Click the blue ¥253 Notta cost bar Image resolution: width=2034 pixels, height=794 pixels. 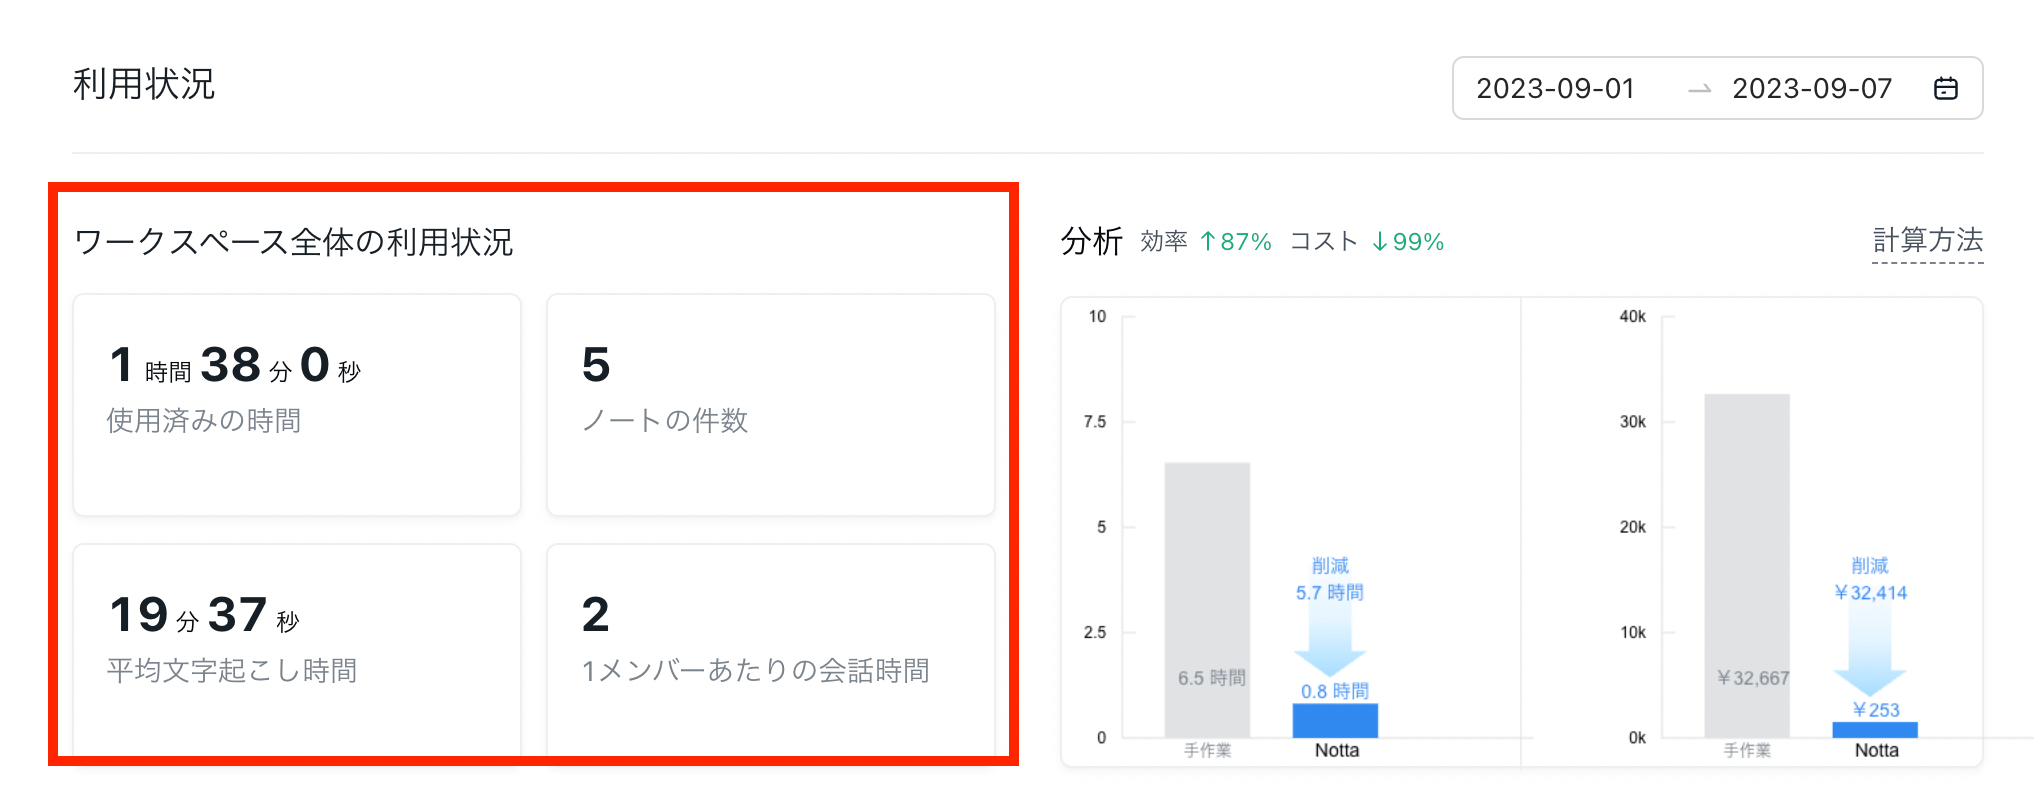pyautogui.click(x=1875, y=730)
